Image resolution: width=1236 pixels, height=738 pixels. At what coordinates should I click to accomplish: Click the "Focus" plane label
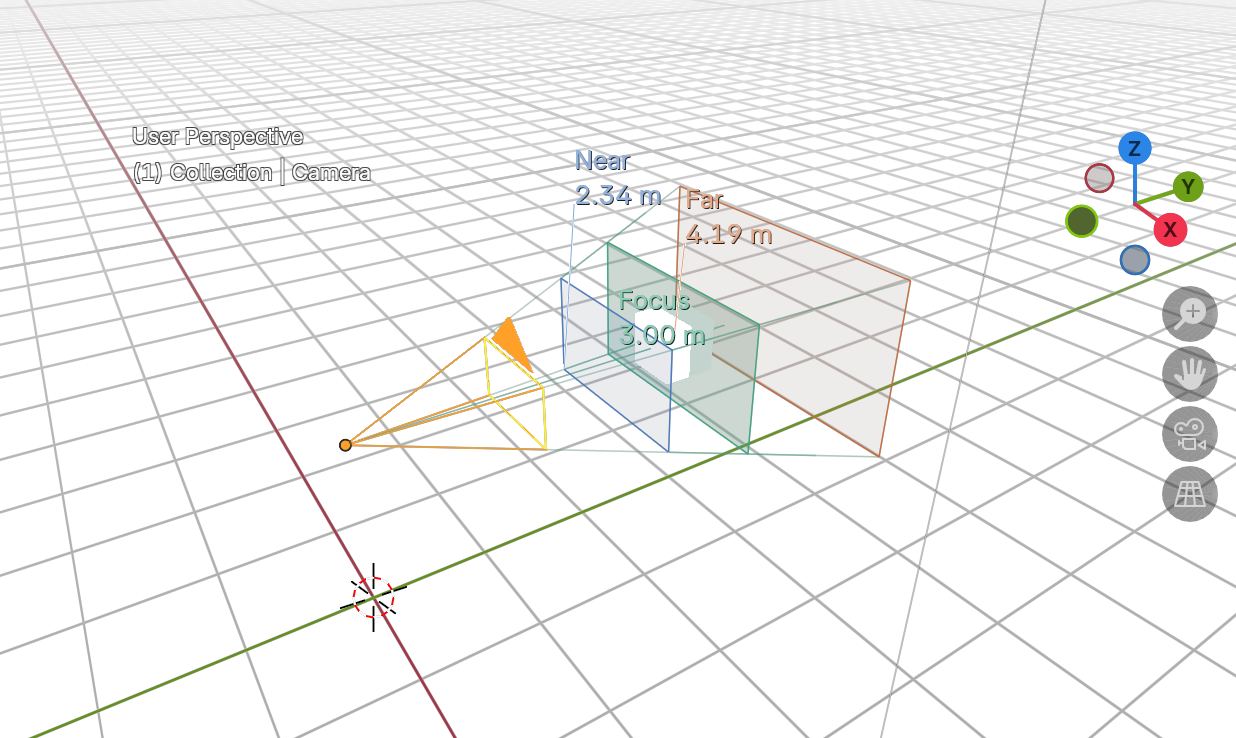tap(654, 300)
